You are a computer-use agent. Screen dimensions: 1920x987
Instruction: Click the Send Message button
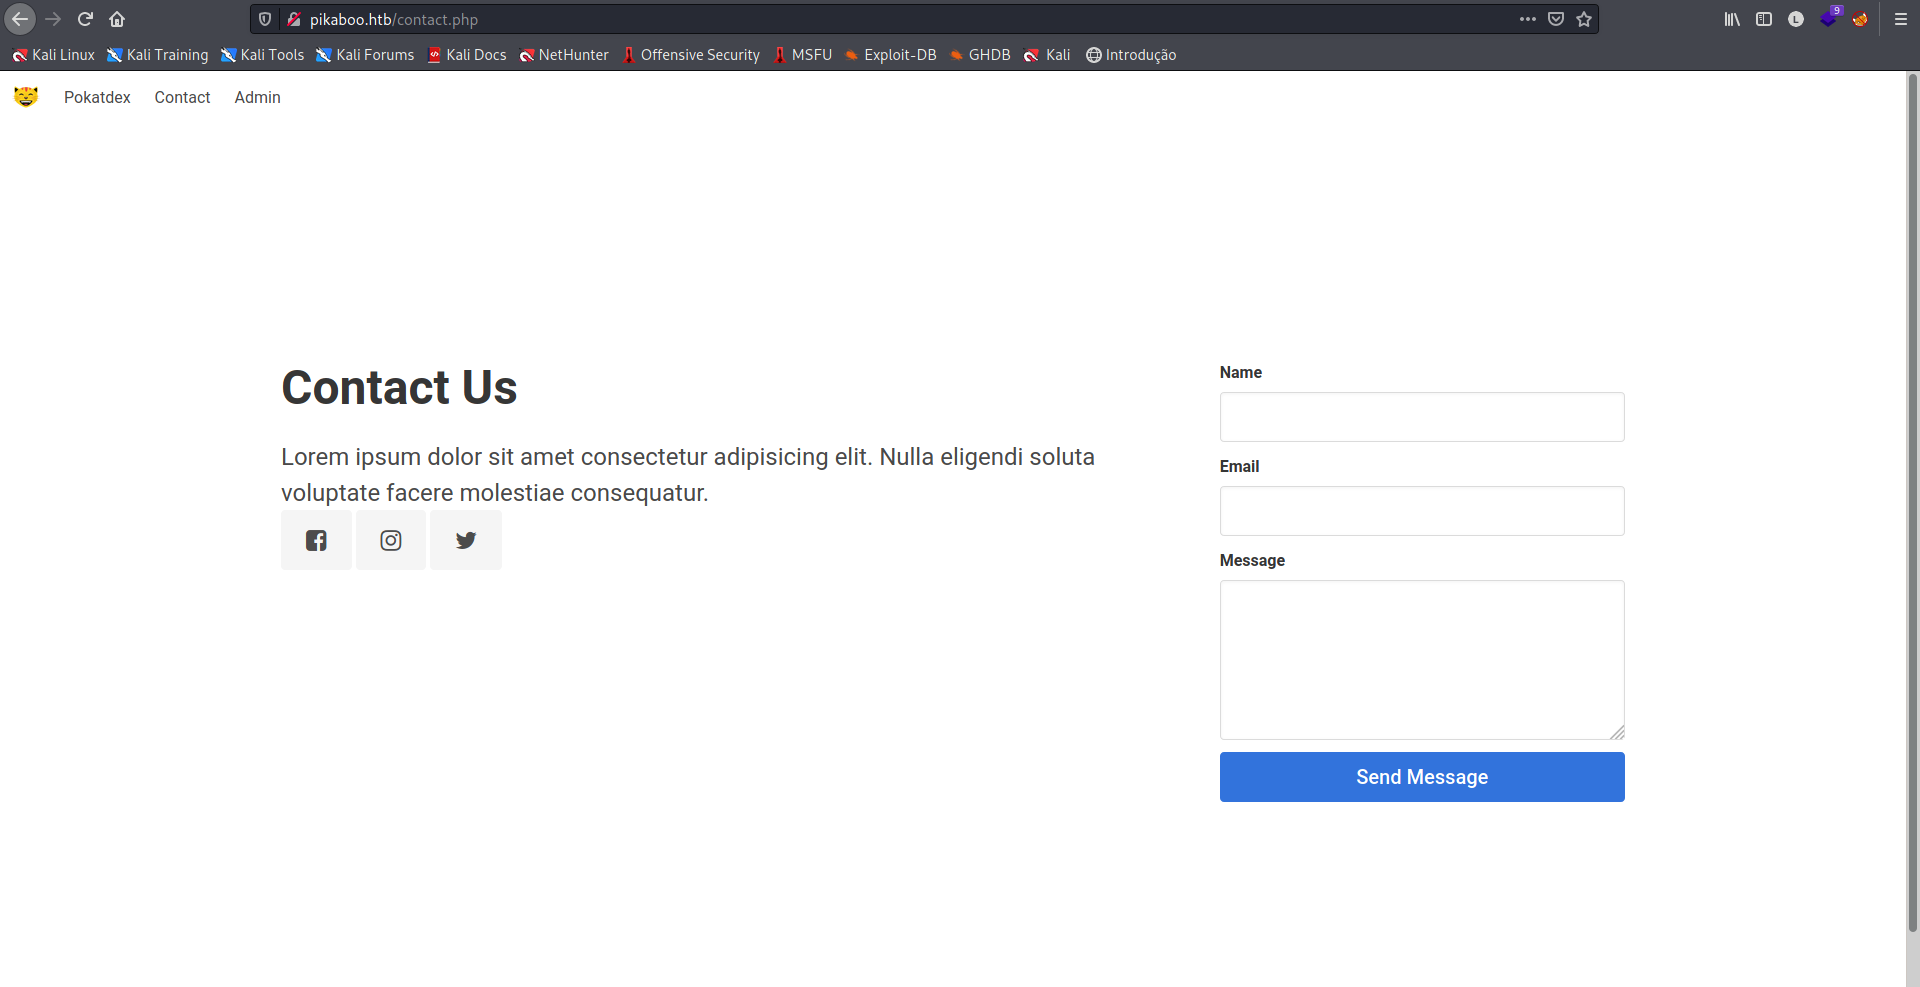[x=1421, y=777]
